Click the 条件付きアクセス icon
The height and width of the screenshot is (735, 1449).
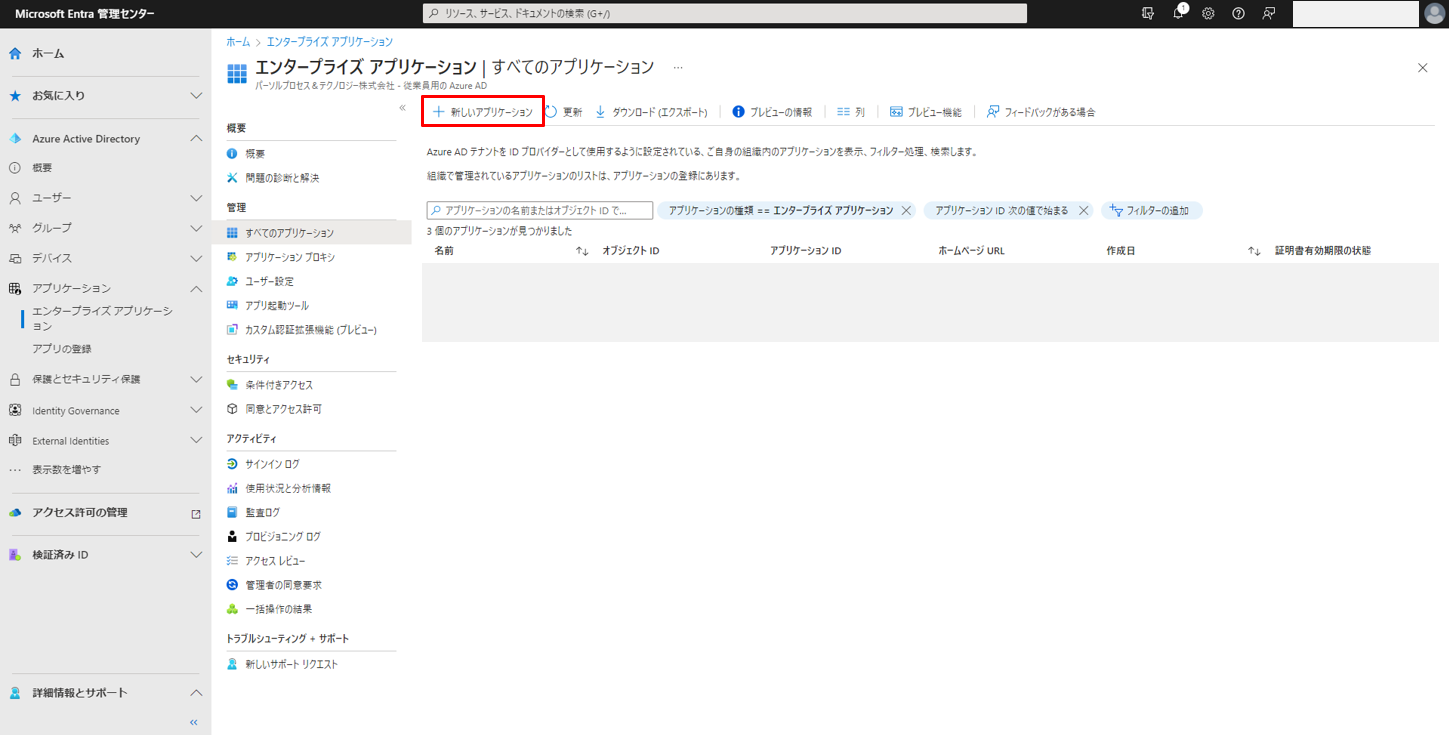click(232, 384)
